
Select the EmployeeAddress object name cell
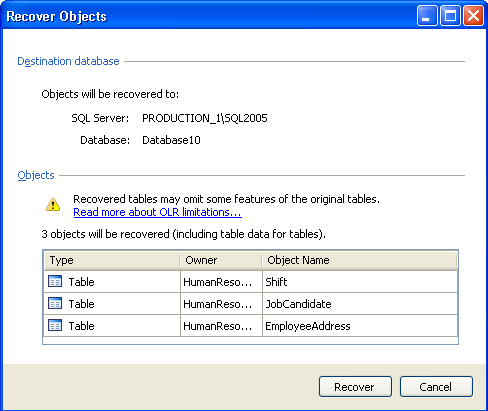click(x=360, y=326)
